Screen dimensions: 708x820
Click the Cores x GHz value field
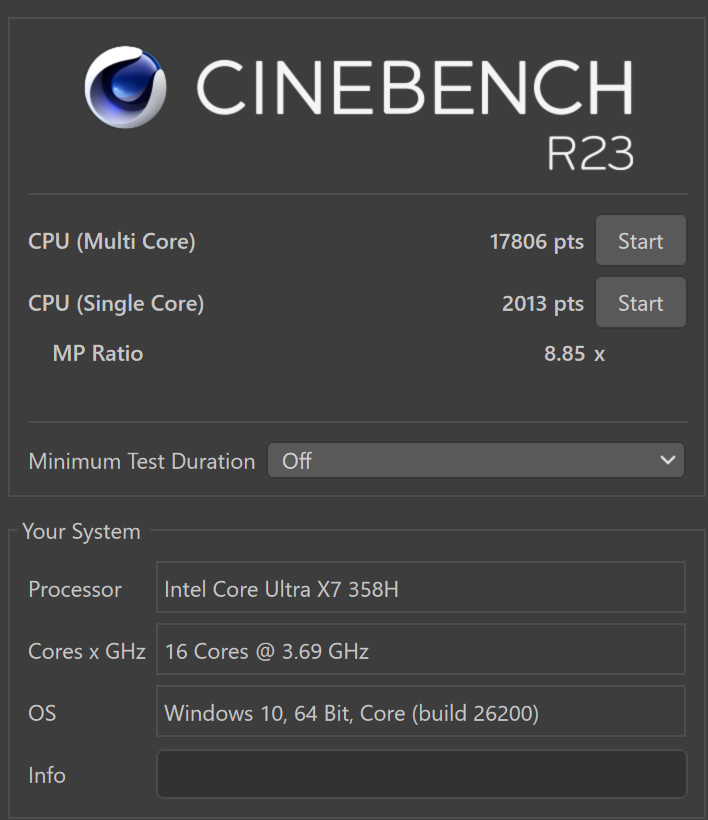(x=421, y=651)
